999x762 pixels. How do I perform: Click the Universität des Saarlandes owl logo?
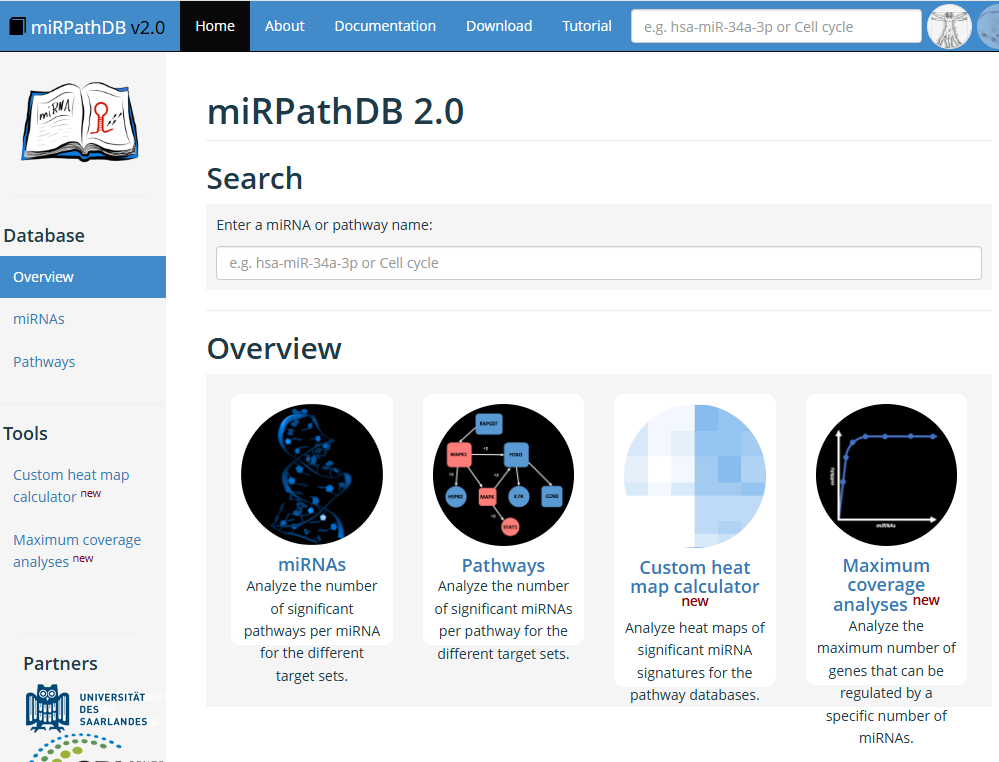45,707
